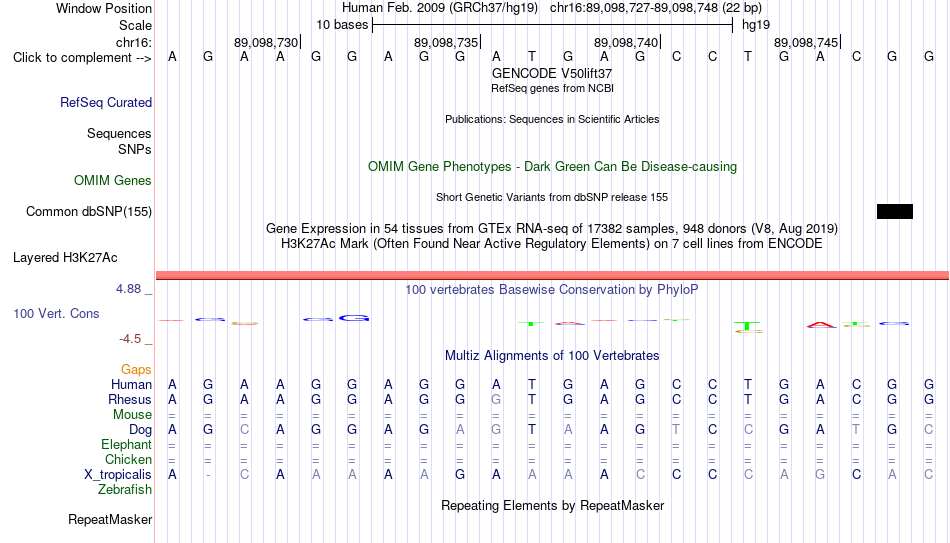Select the Zebrafish species row label

(x=125, y=490)
